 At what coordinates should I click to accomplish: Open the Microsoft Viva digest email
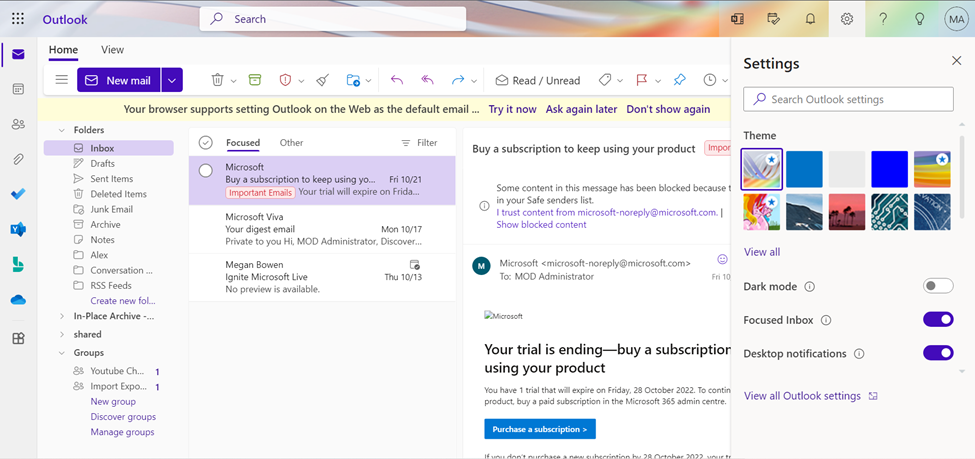322,229
